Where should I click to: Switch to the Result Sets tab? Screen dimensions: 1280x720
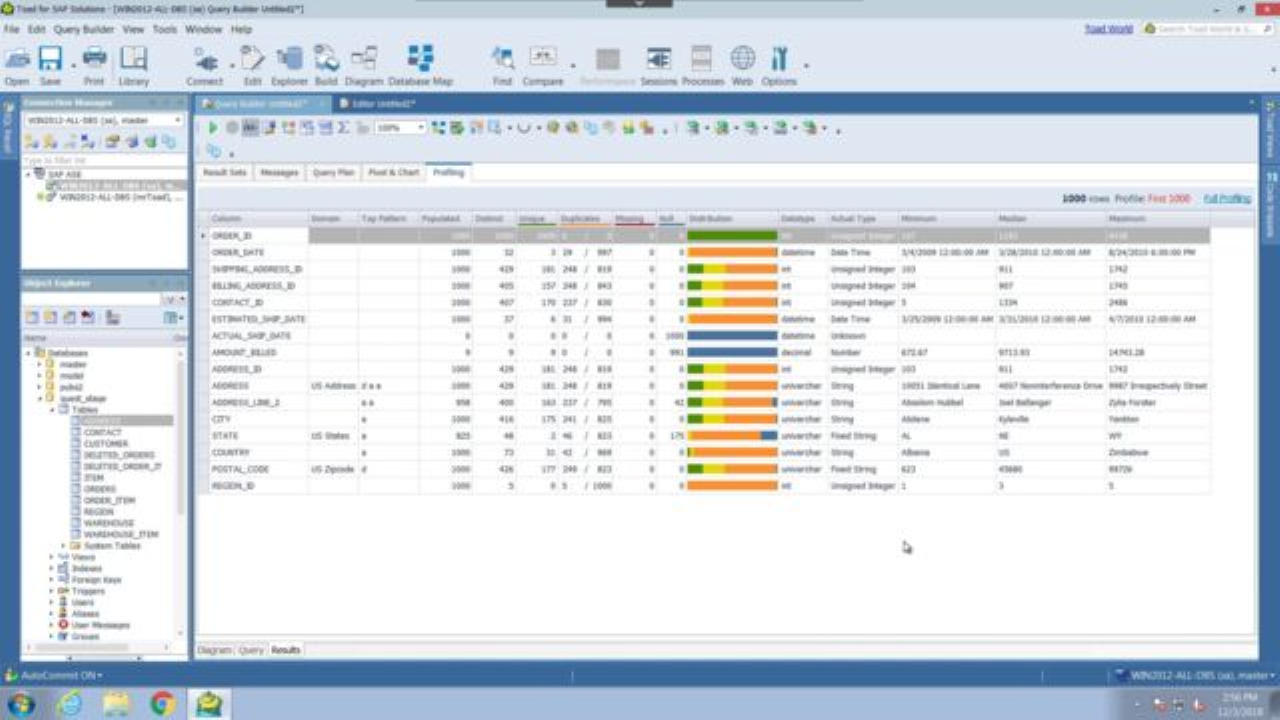pyautogui.click(x=224, y=173)
